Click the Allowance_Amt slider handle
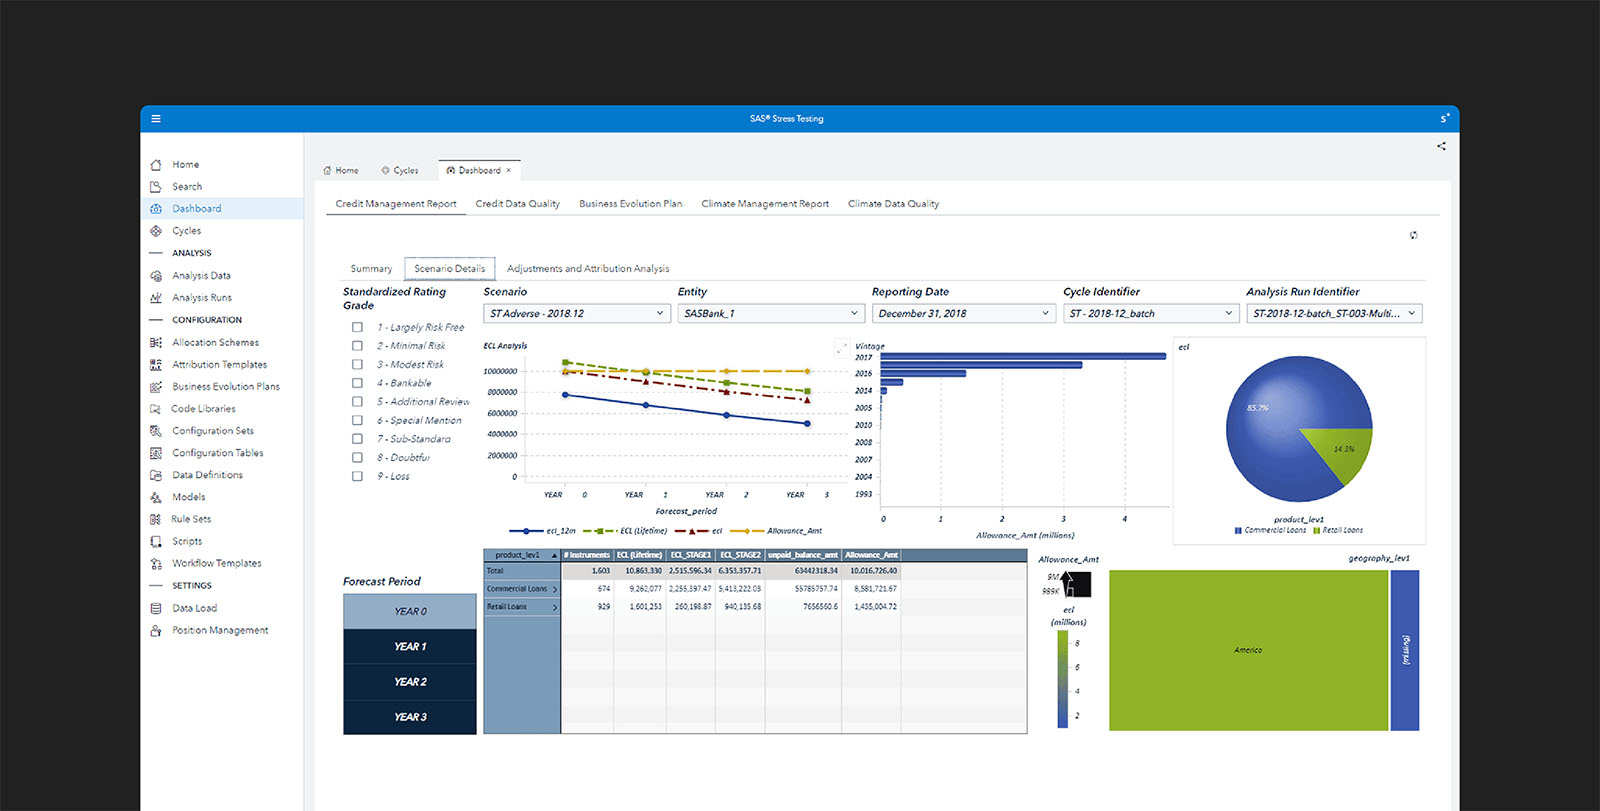1600x811 pixels. (1076, 584)
